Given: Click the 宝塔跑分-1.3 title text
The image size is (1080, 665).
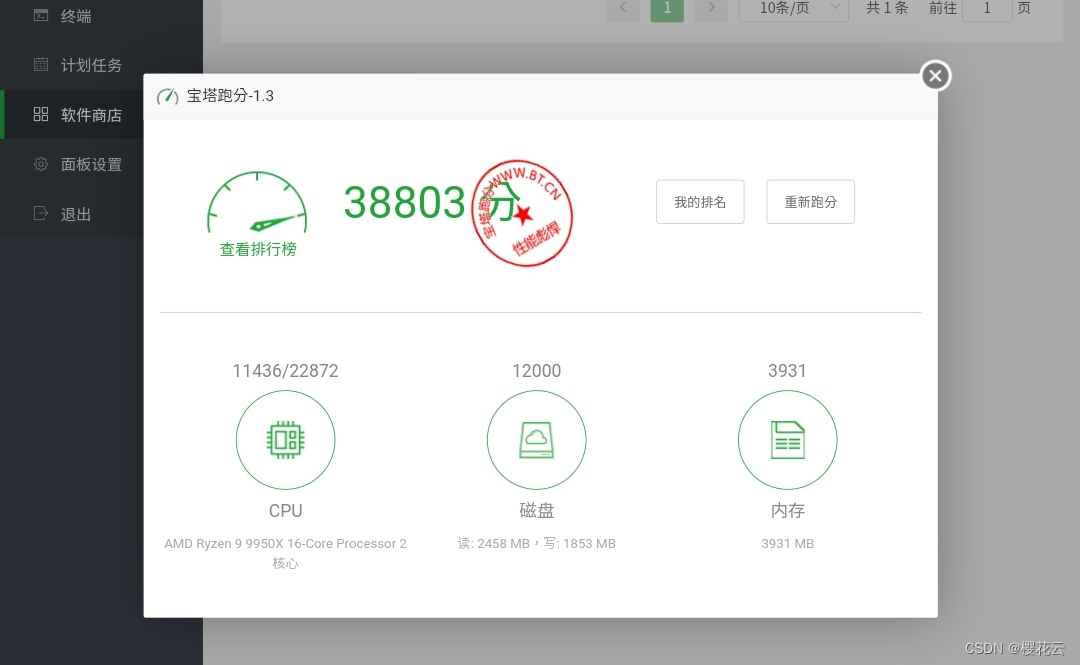Looking at the screenshot, I should (x=230, y=96).
